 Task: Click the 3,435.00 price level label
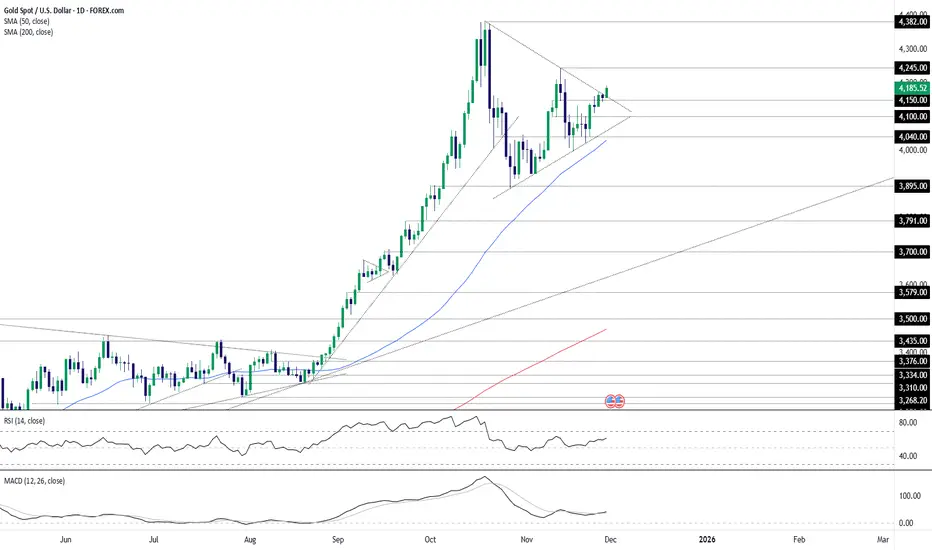point(912,341)
